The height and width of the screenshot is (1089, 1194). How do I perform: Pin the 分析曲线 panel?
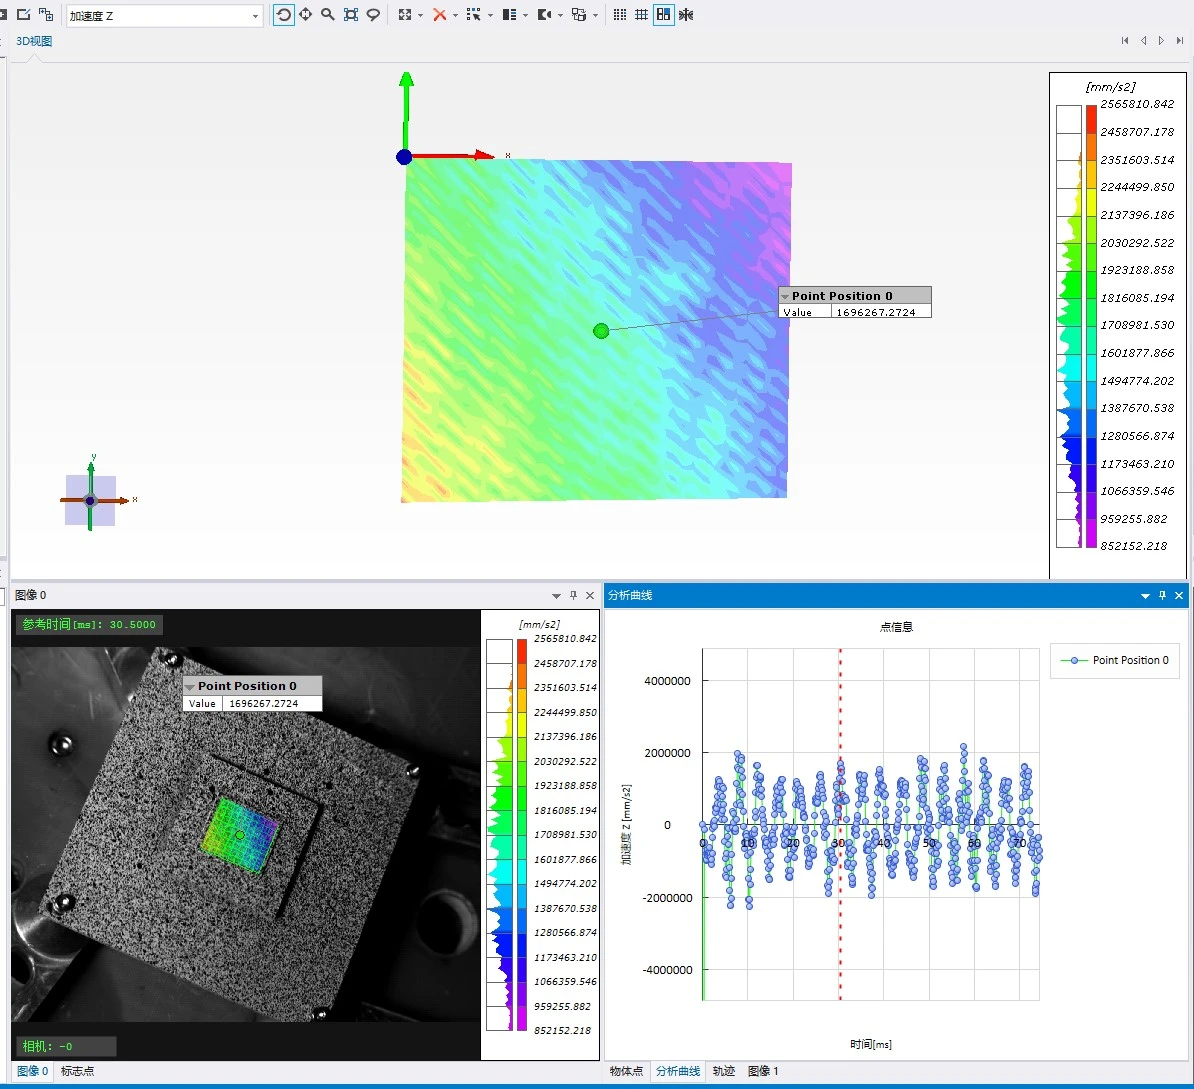tap(1163, 596)
